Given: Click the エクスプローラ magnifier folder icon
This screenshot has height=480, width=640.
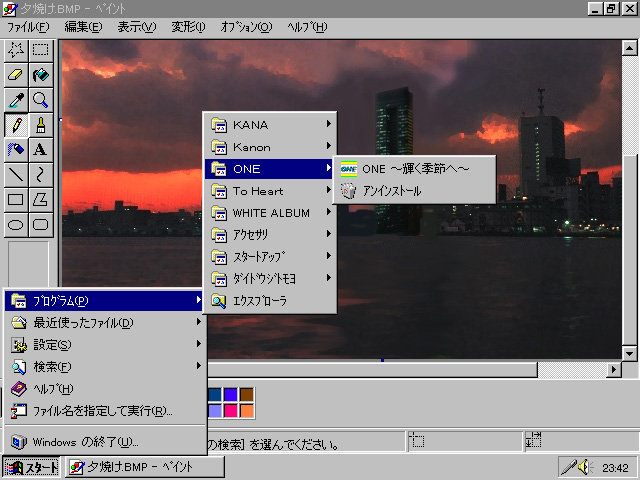Looking at the screenshot, I should [219, 301].
